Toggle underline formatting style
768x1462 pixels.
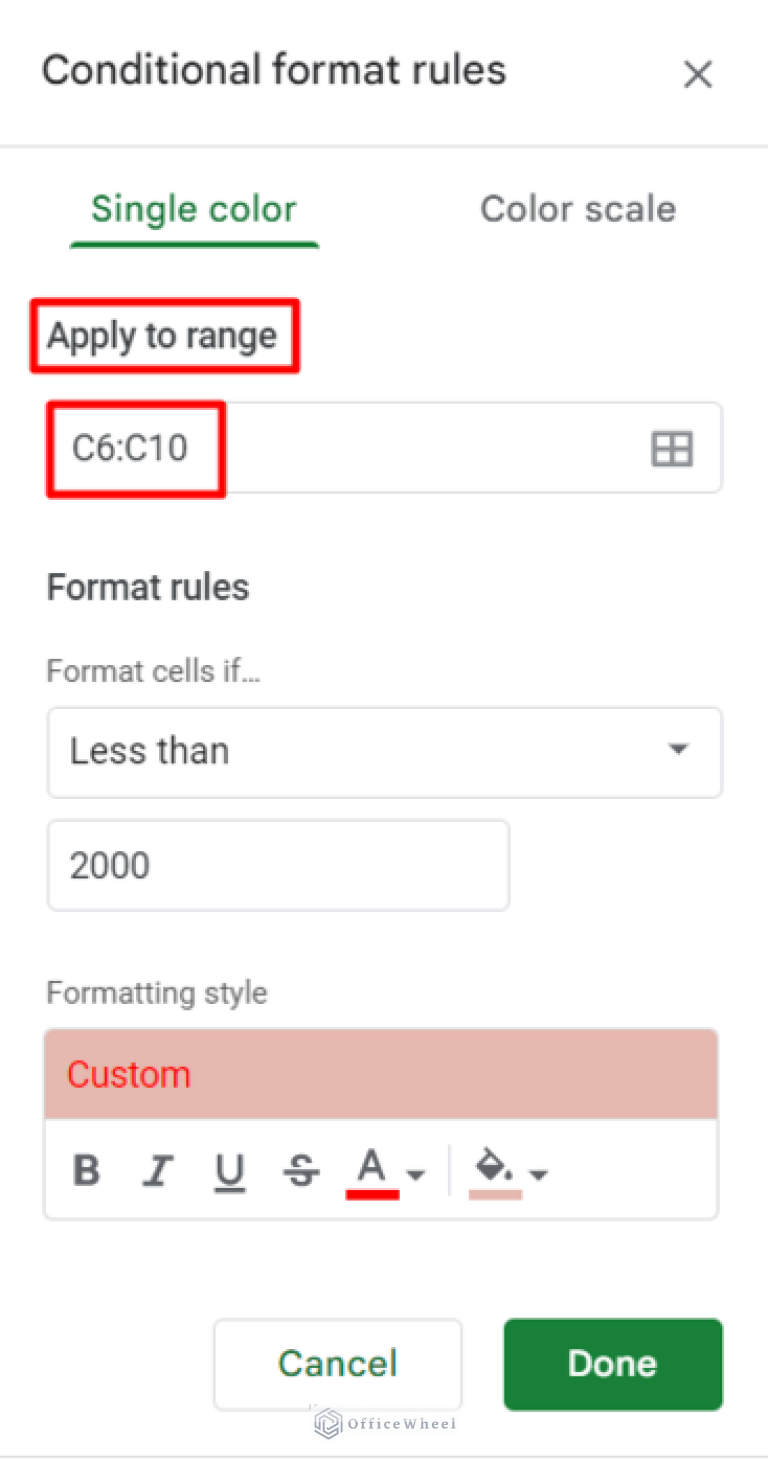coord(230,1170)
